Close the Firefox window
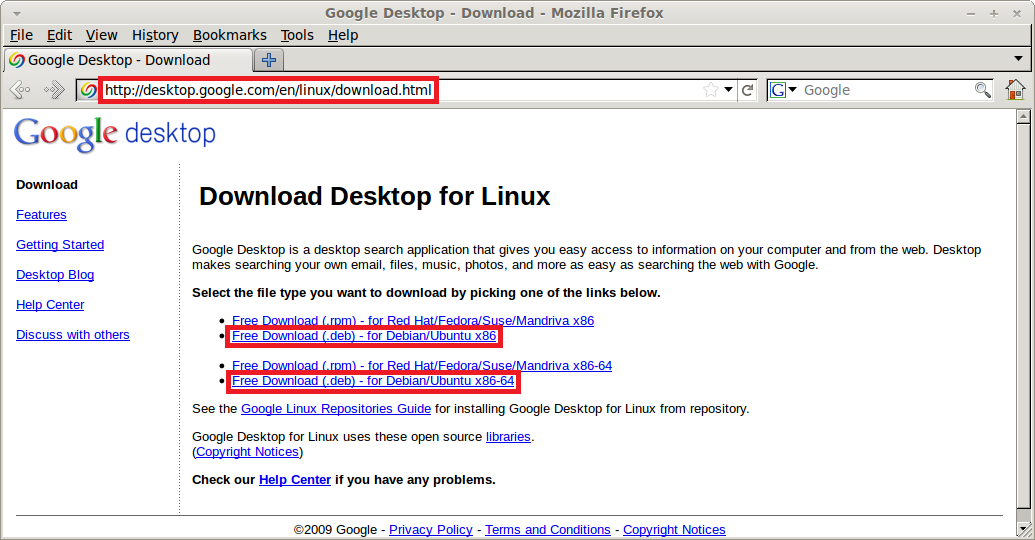The image size is (1035, 540). tap(1017, 13)
